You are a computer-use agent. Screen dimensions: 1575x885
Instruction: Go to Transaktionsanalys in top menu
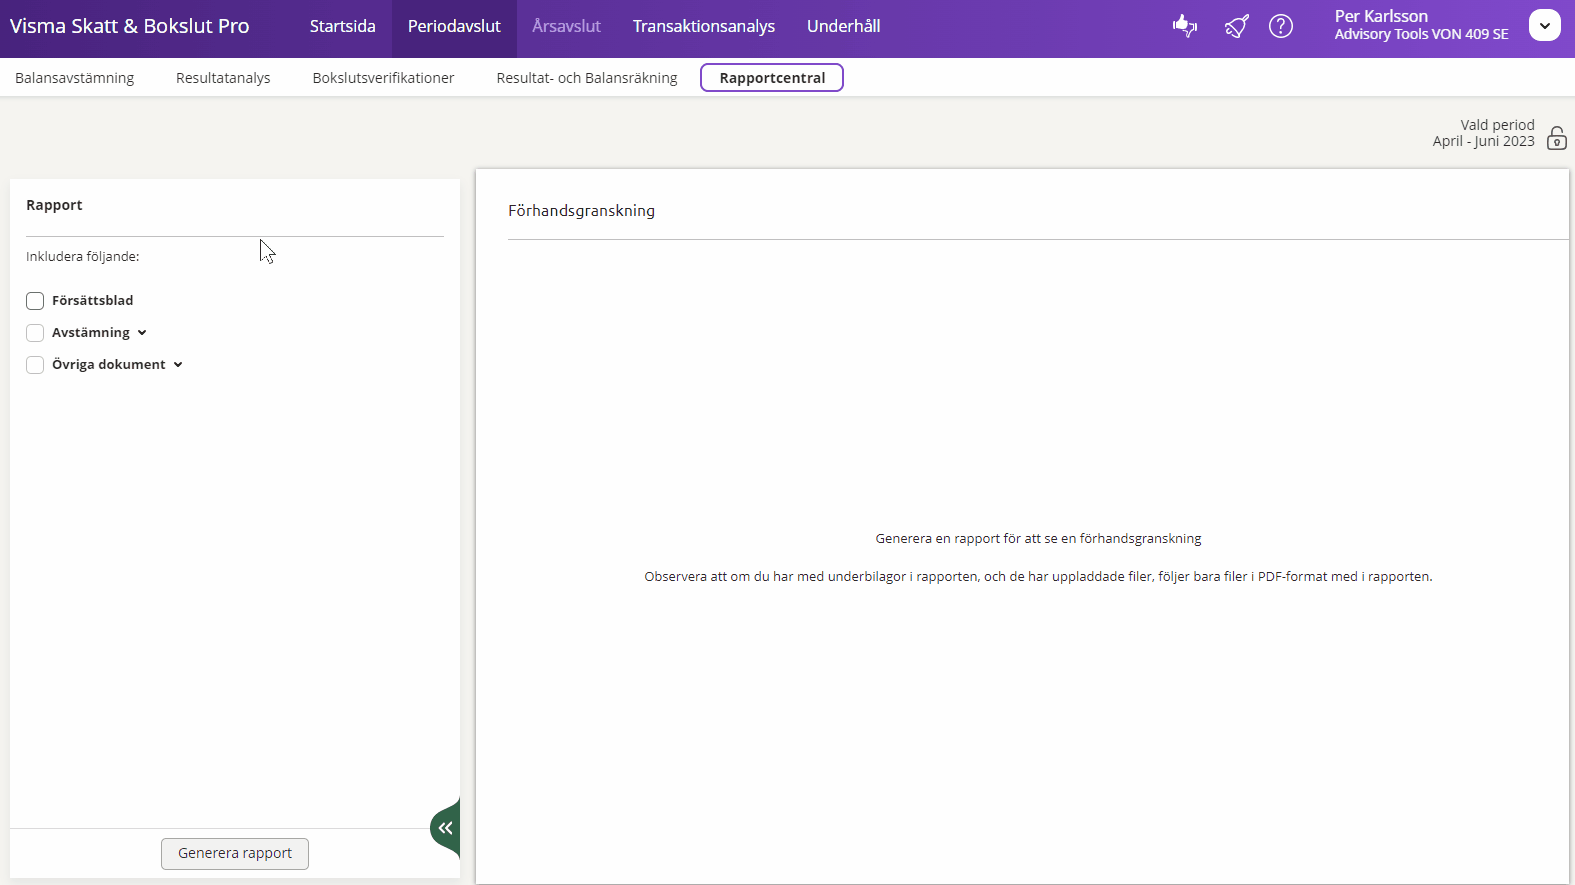pyautogui.click(x=703, y=27)
